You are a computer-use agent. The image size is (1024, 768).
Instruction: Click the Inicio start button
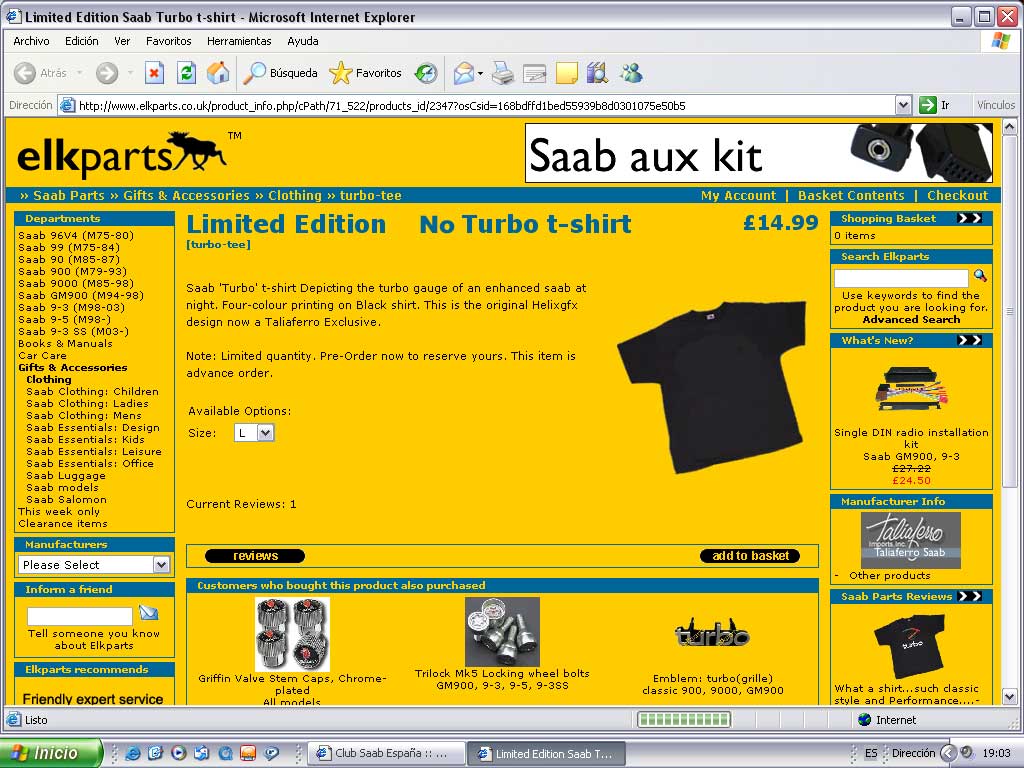[x=51, y=753]
